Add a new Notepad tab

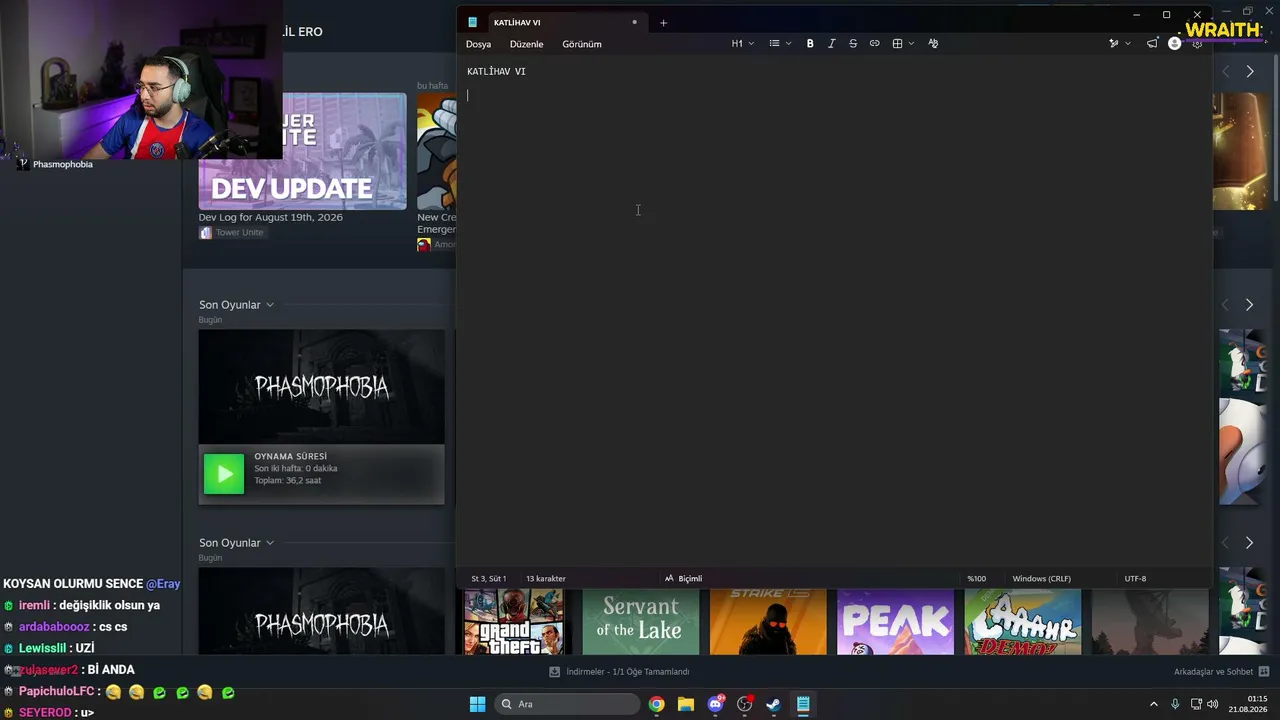point(663,23)
